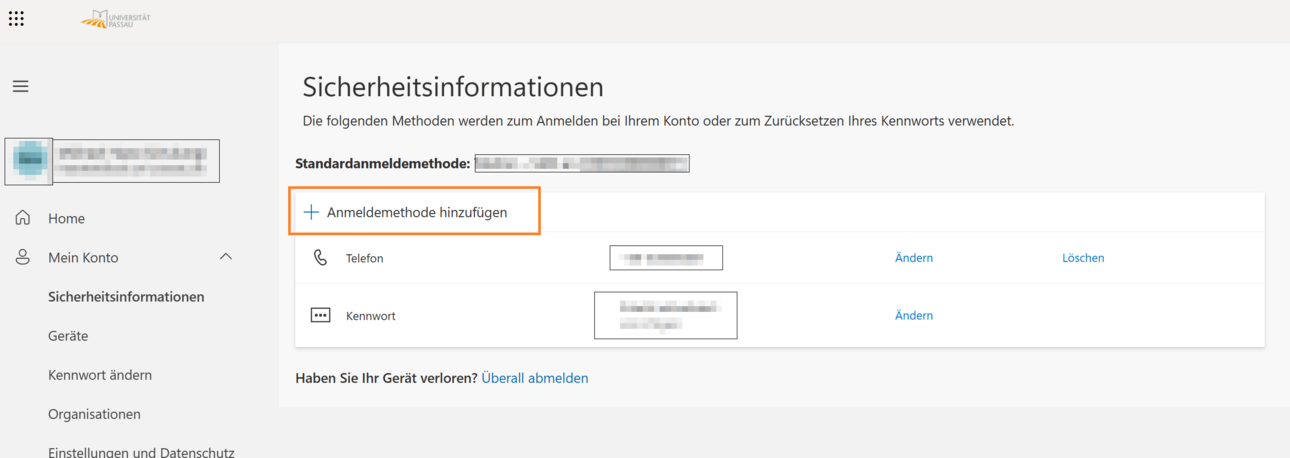Click the Telefon phone icon
Viewport: 1290px width, 458px height.
click(x=320, y=258)
